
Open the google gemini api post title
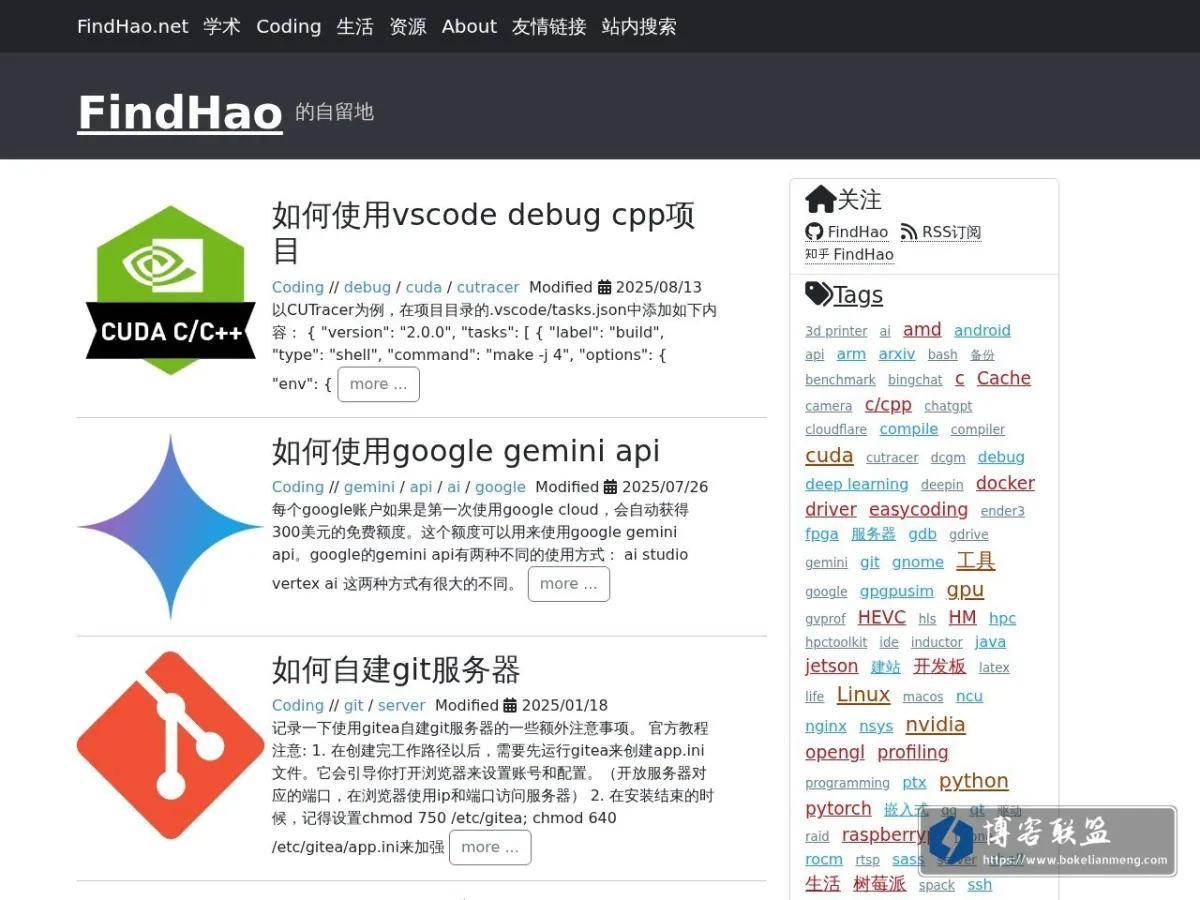[466, 451]
